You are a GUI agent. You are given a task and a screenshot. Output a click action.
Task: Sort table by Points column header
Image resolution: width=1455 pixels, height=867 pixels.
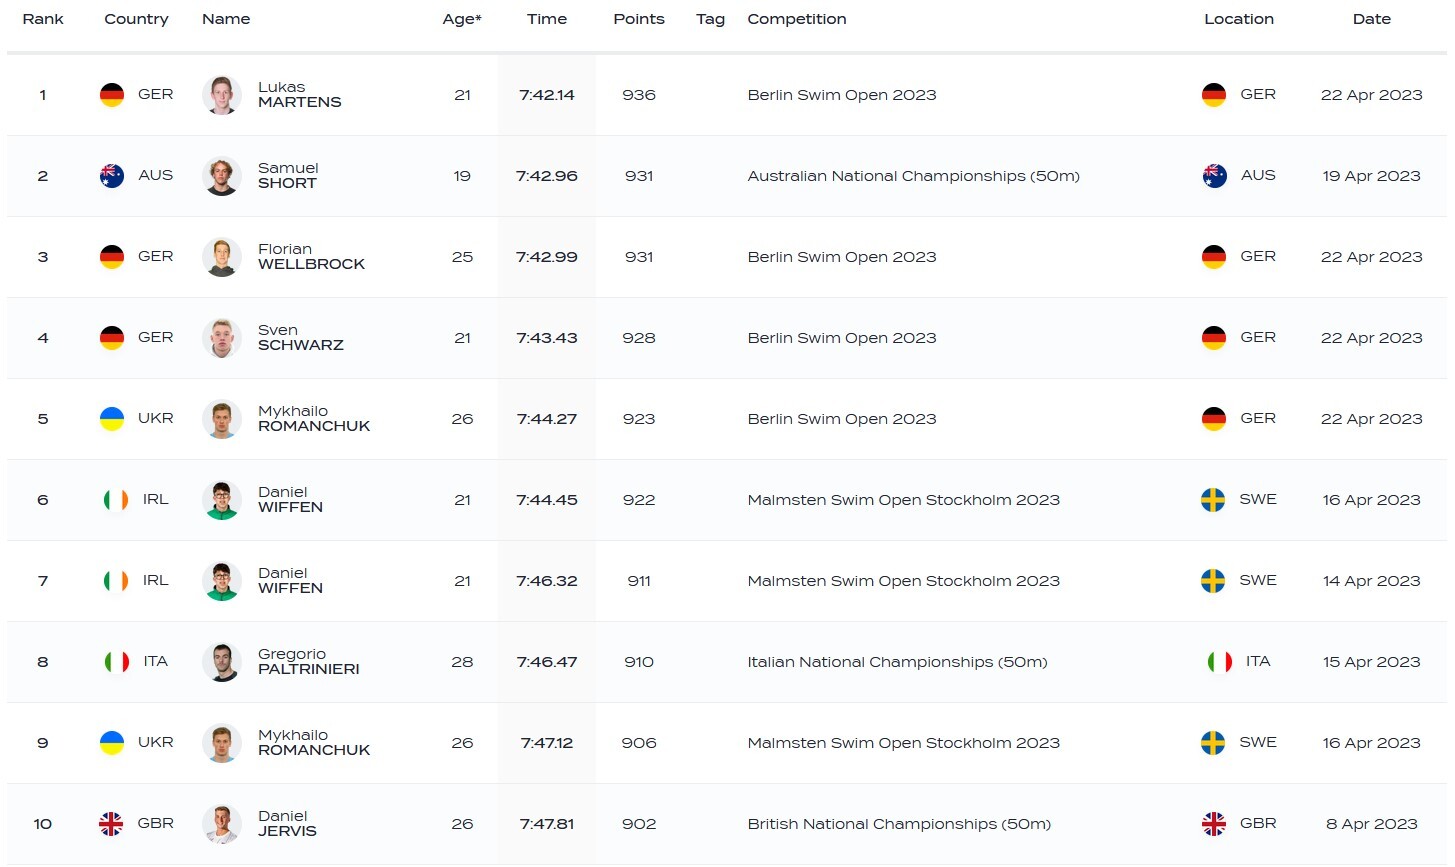click(x=639, y=19)
